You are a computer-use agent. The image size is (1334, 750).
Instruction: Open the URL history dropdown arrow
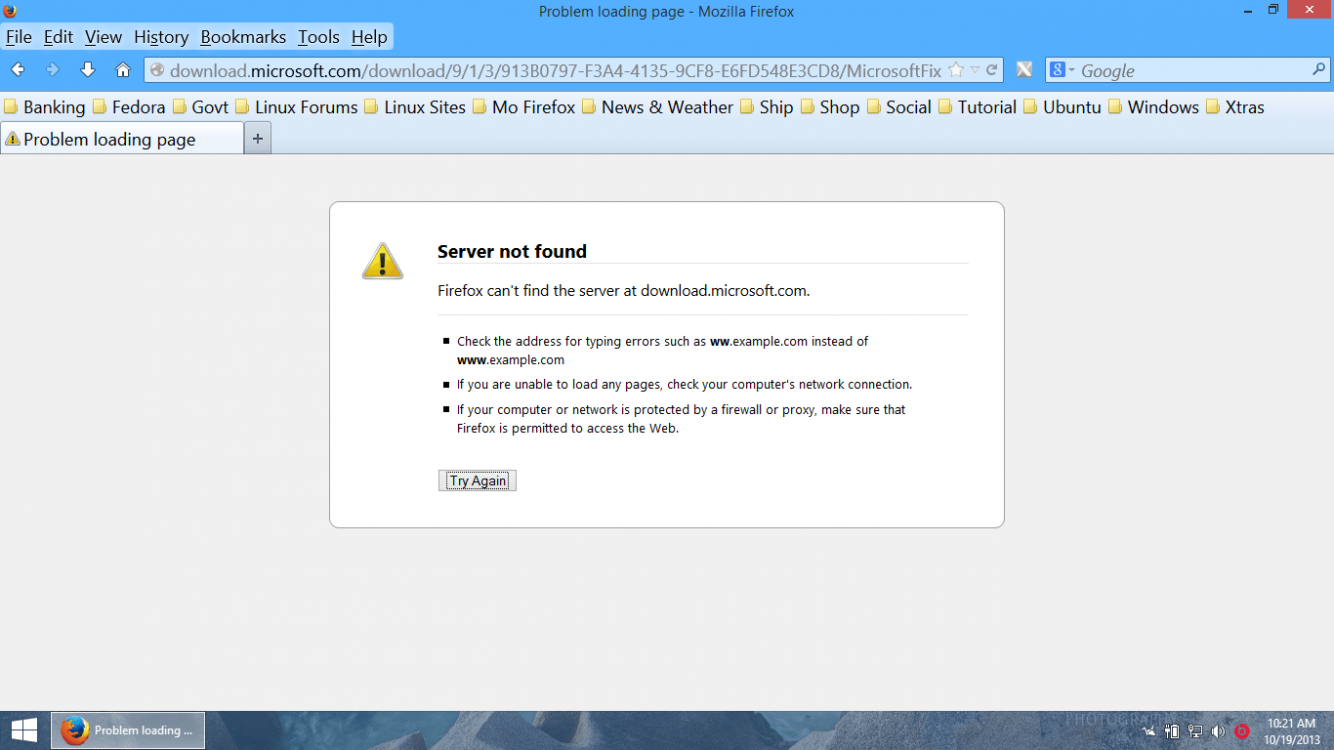click(975, 70)
